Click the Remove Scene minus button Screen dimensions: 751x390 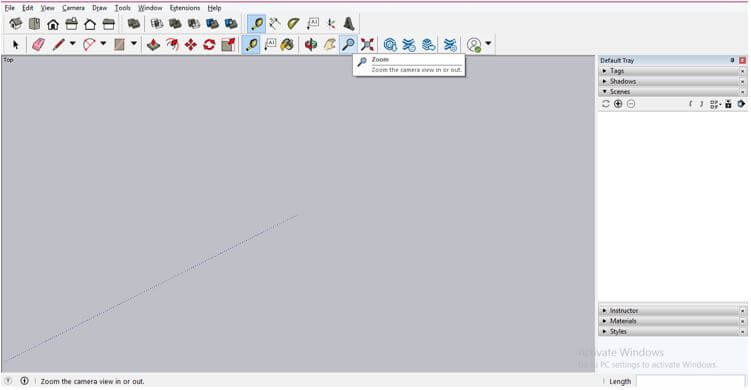(x=631, y=104)
